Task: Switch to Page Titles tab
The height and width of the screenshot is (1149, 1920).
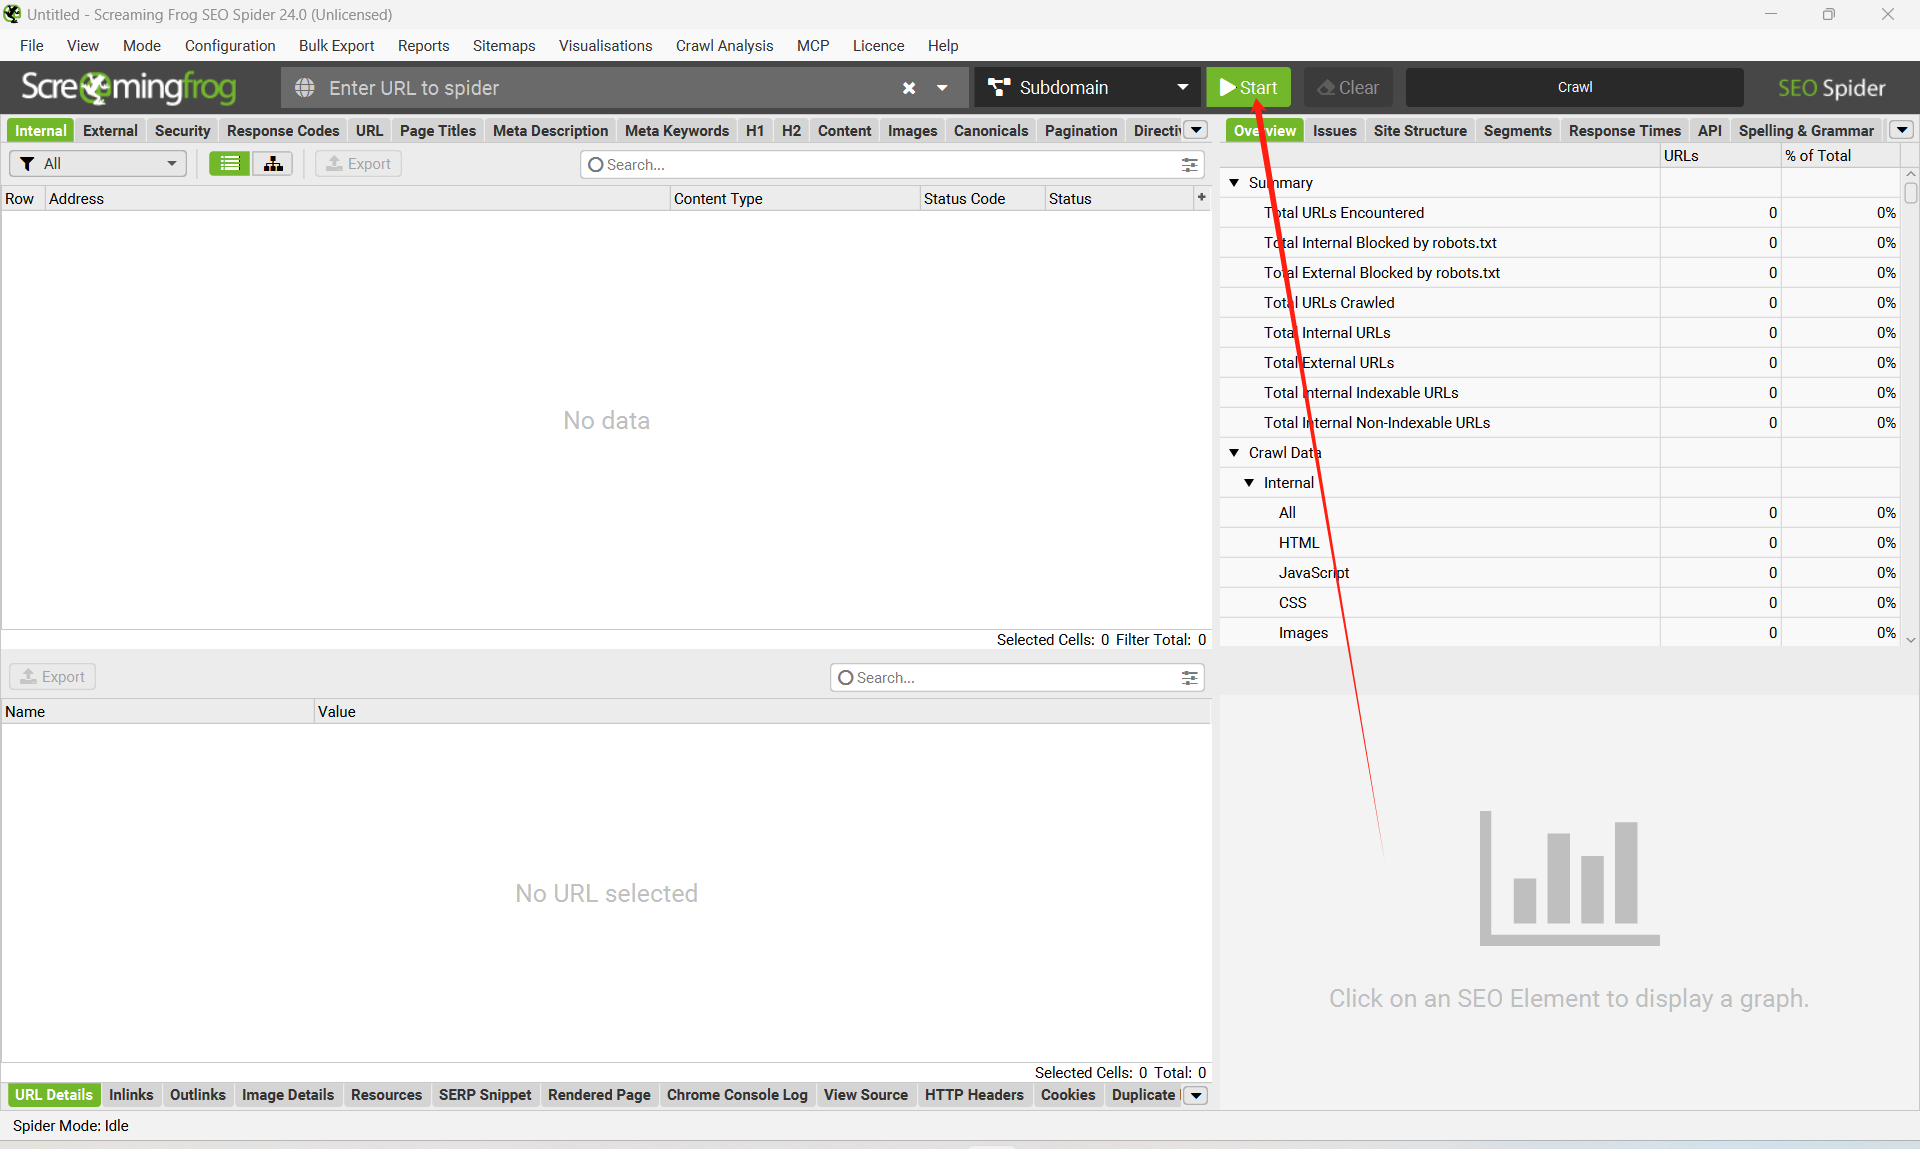Action: pos(438,131)
